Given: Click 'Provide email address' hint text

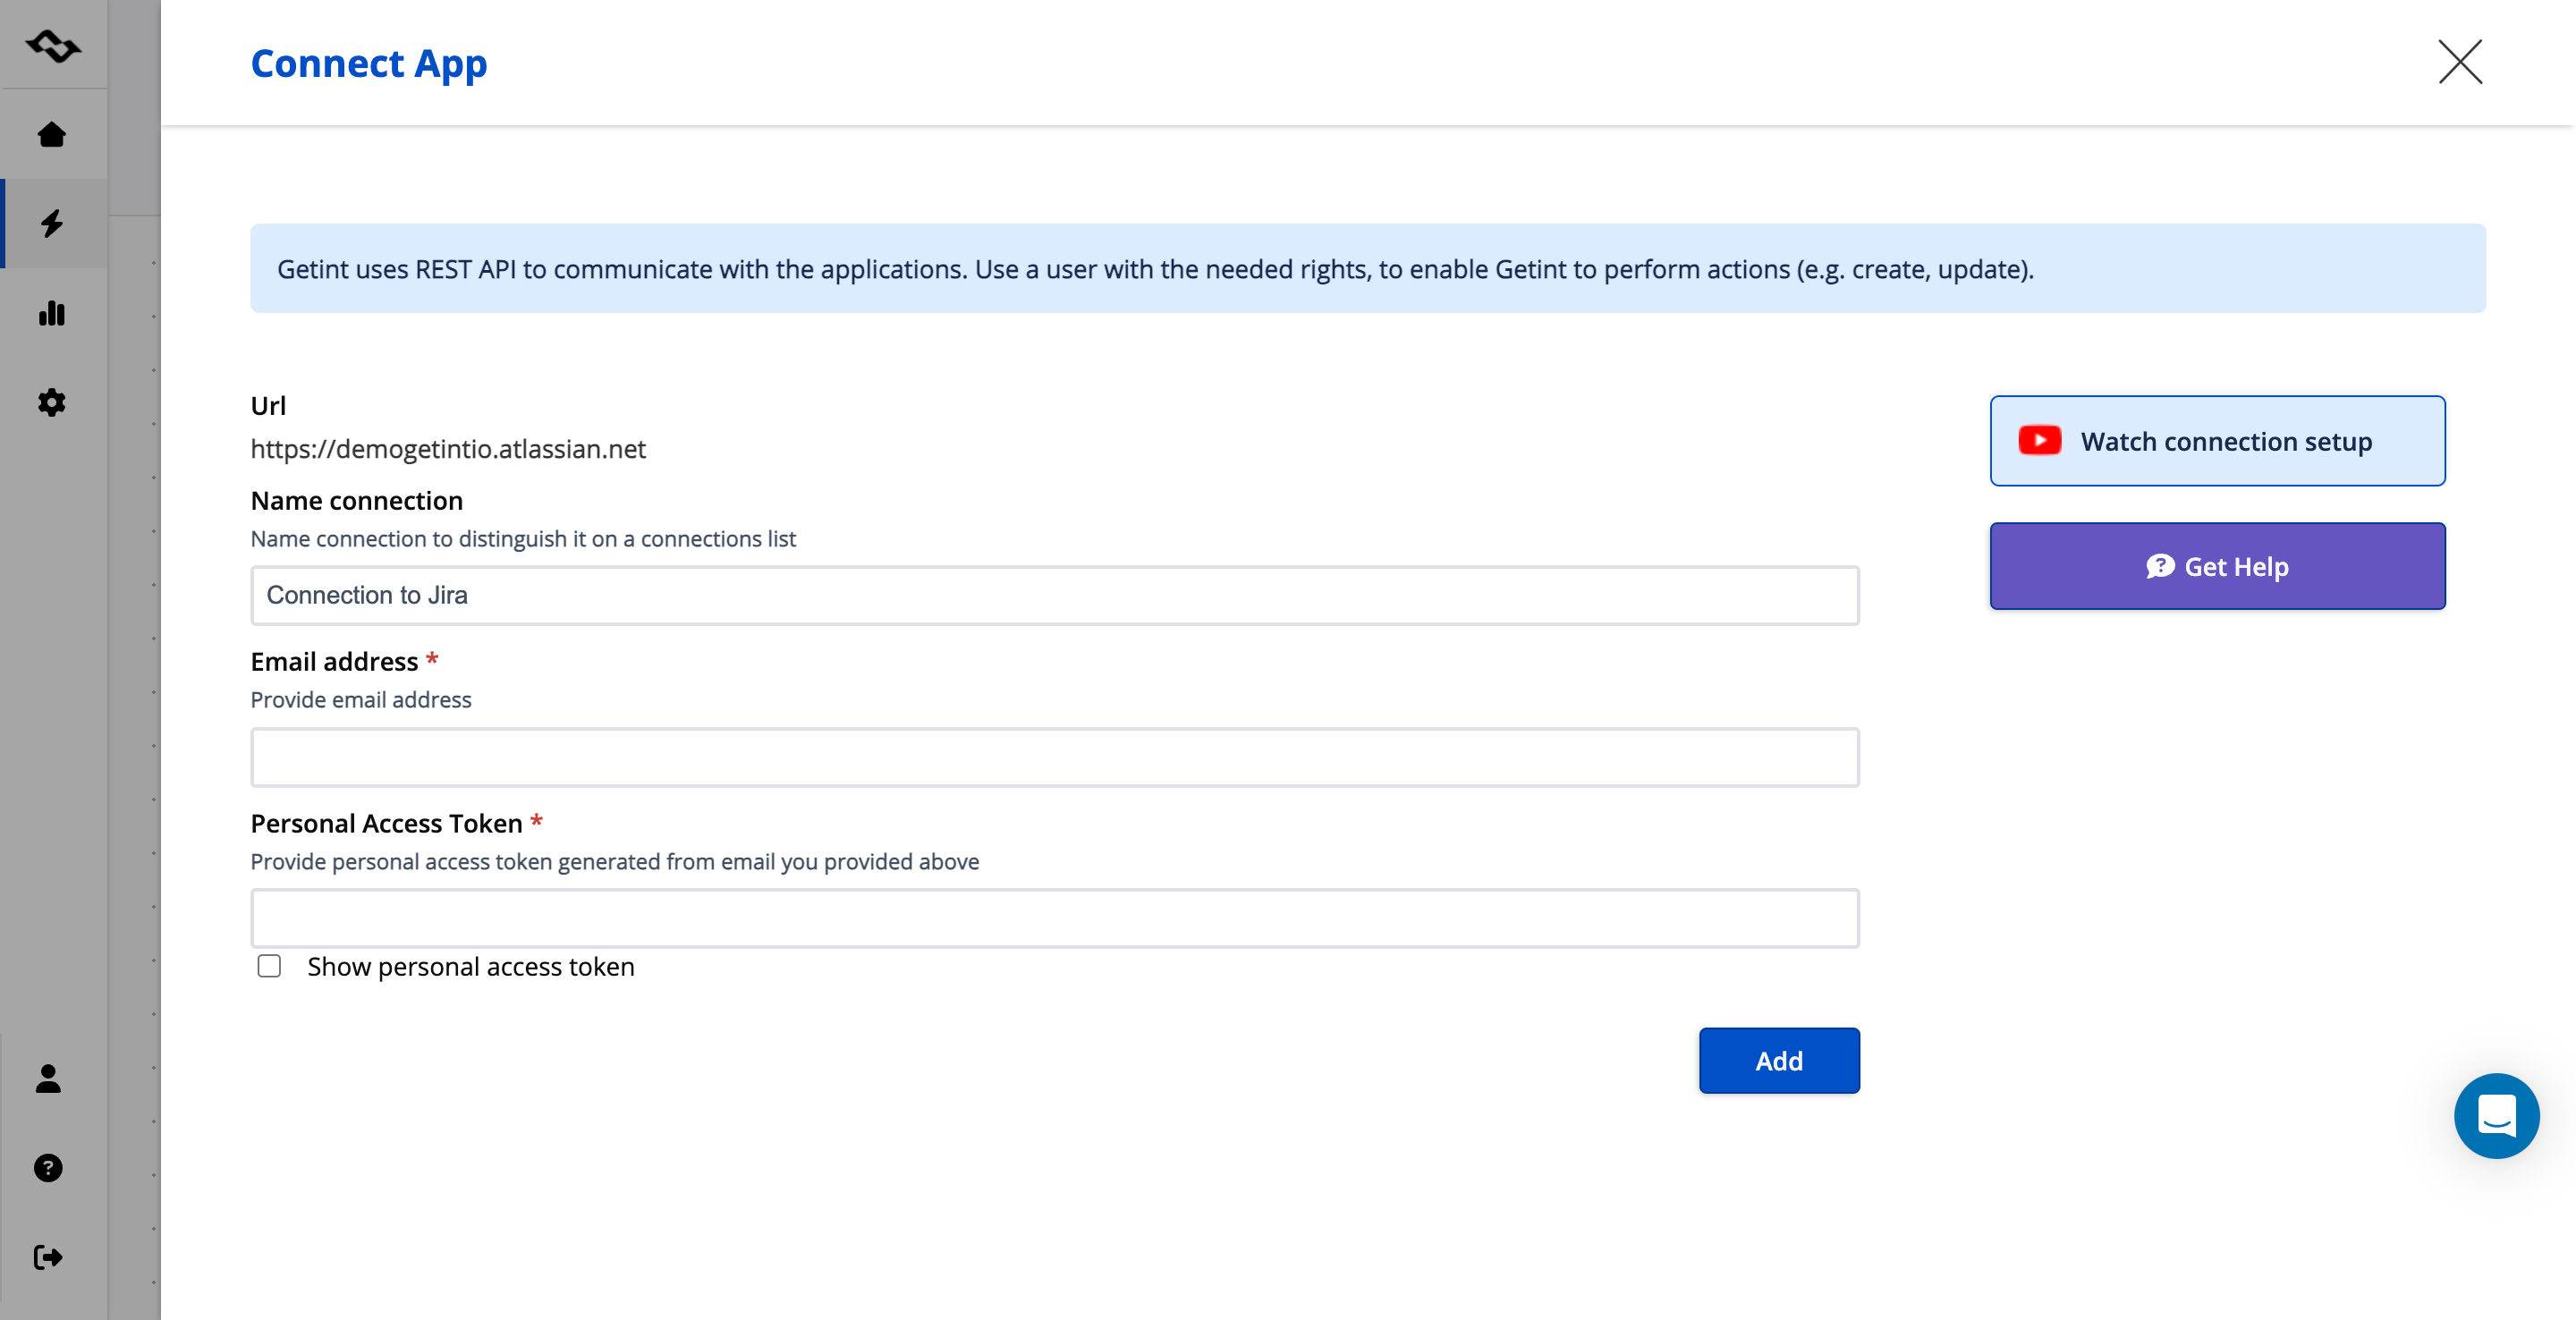Looking at the screenshot, I should click(361, 699).
